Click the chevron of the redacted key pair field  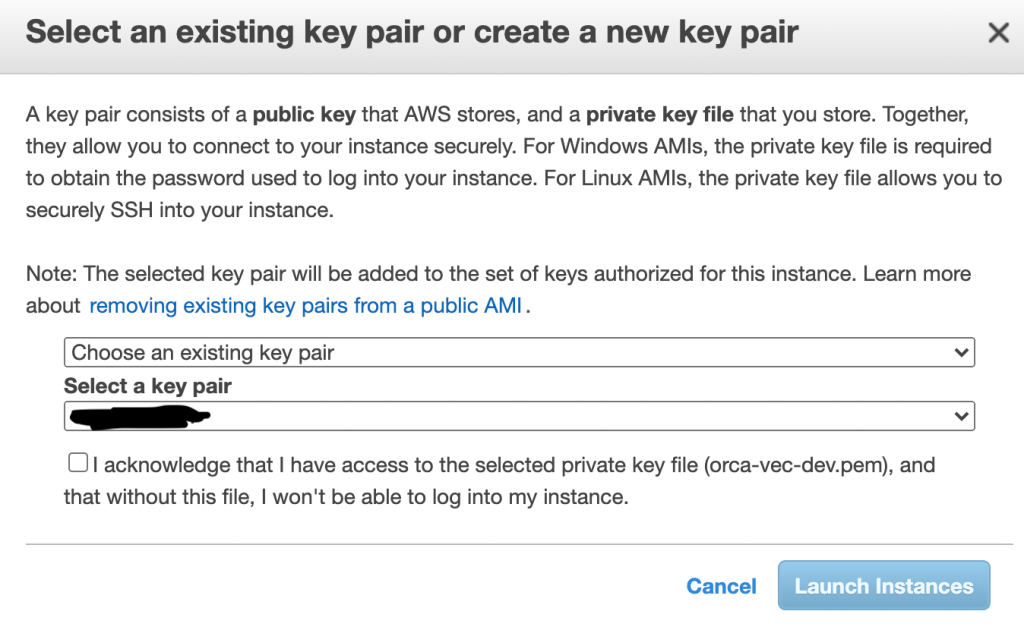pyautogui.click(x=961, y=415)
